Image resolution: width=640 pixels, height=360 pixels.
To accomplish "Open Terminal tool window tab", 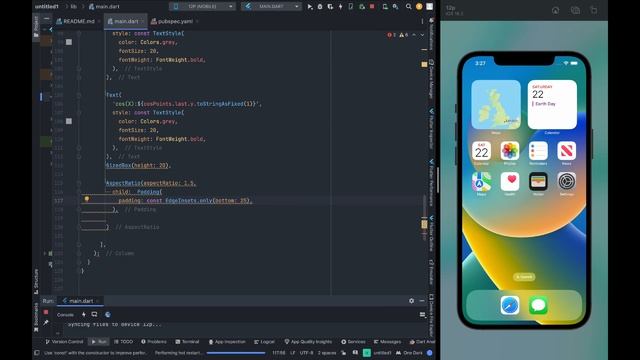I will coord(187,342).
